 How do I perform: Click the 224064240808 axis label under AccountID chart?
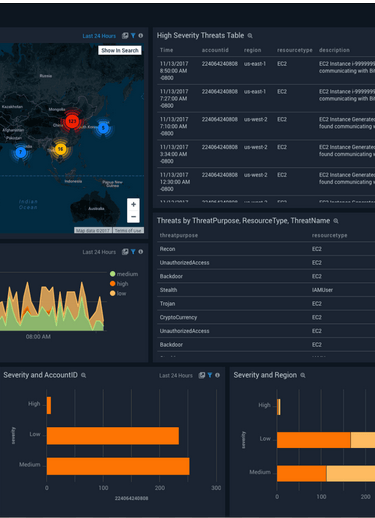[131, 498]
